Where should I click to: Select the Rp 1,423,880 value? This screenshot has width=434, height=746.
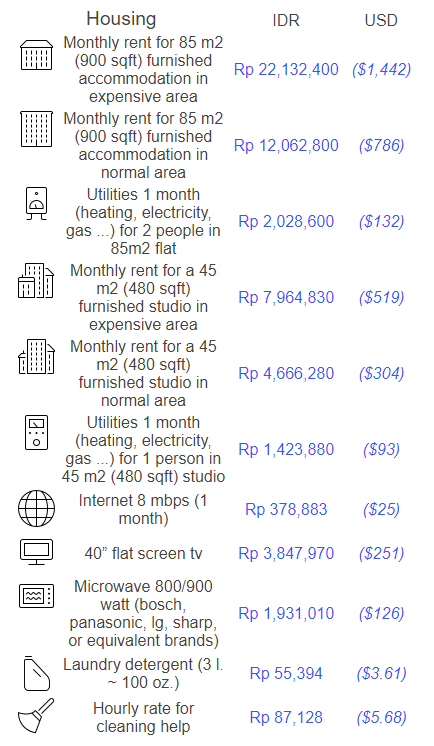(286, 449)
